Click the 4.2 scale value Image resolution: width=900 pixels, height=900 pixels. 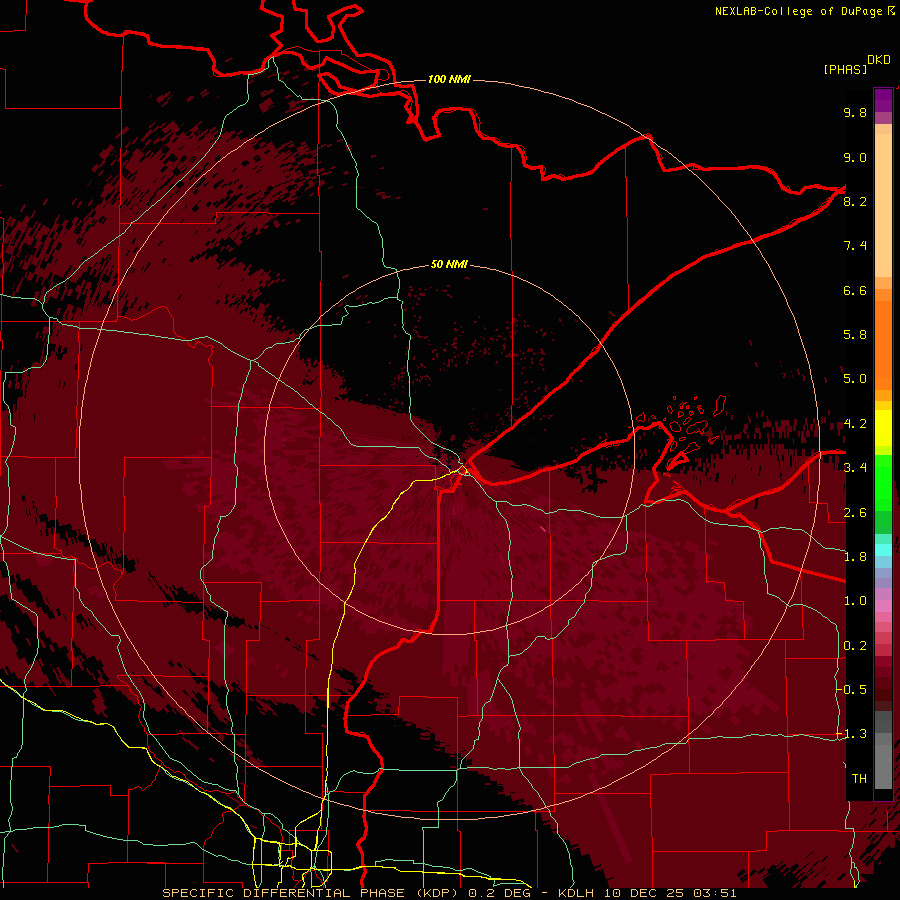855,424
